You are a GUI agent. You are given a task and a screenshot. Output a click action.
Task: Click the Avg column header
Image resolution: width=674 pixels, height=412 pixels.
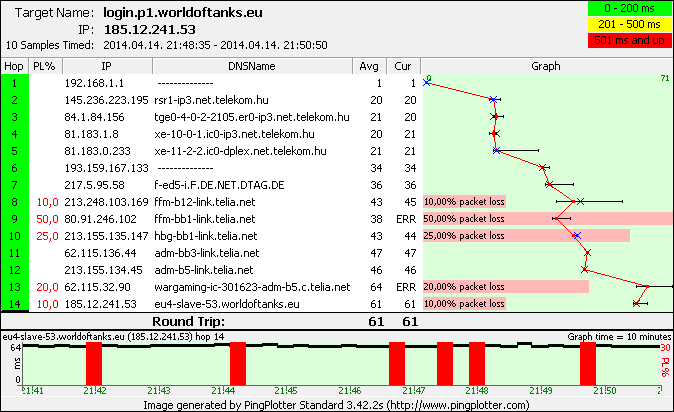[x=369, y=65]
